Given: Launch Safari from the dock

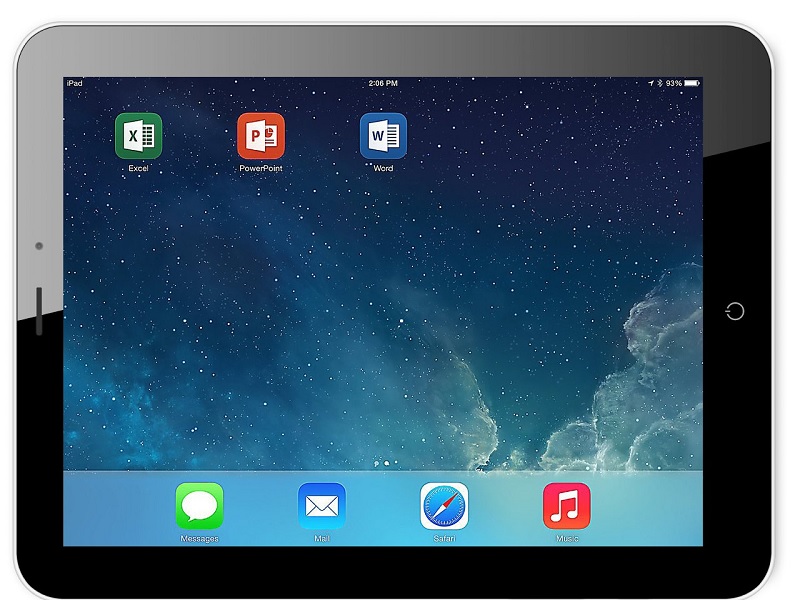Looking at the screenshot, I should click(x=443, y=508).
